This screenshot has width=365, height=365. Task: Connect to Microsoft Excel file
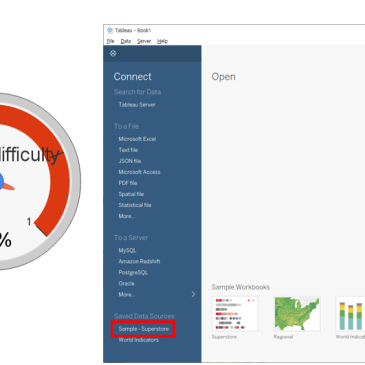(x=137, y=139)
